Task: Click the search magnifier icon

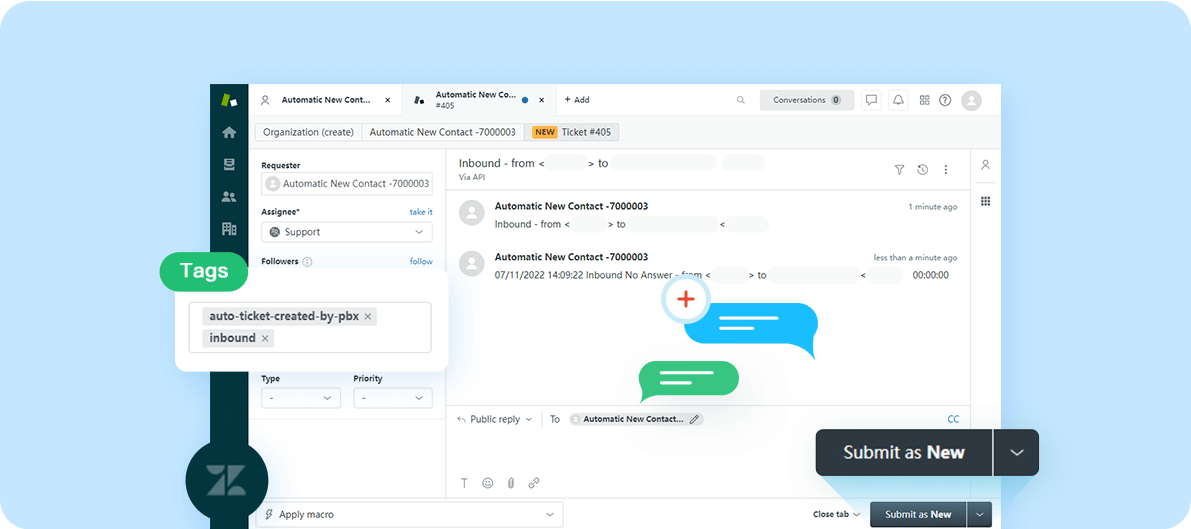Action: coord(741,100)
